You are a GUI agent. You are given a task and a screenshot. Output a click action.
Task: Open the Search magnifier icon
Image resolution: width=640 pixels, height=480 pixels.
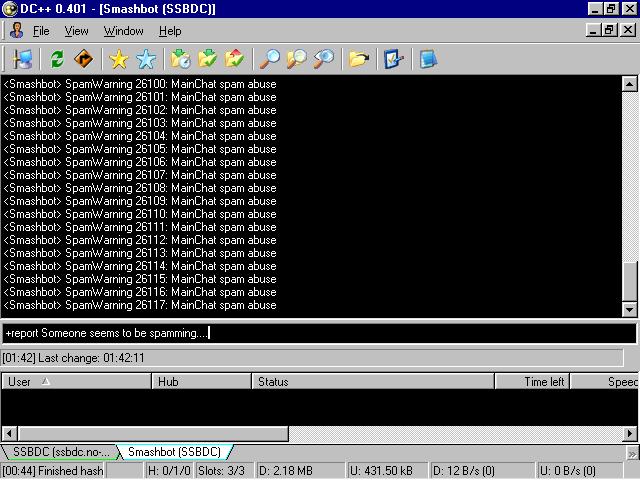(270, 60)
